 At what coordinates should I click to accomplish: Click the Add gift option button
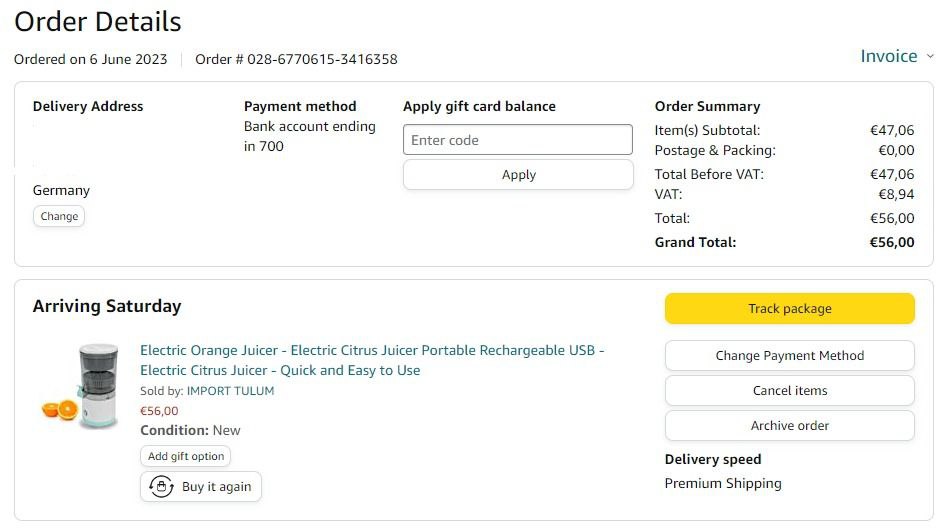point(186,456)
